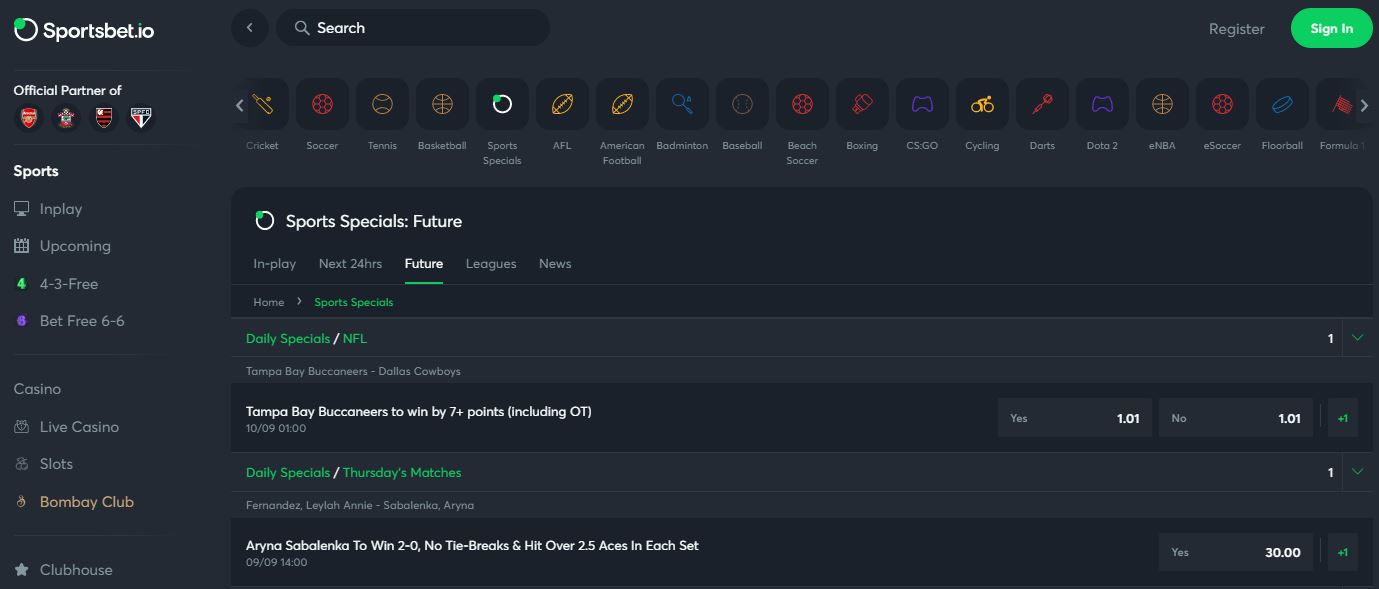This screenshot has width=1379, height=589.
Task: Open the Soccer sport icon
Action: pyautogui.click(x=322, y=104)
